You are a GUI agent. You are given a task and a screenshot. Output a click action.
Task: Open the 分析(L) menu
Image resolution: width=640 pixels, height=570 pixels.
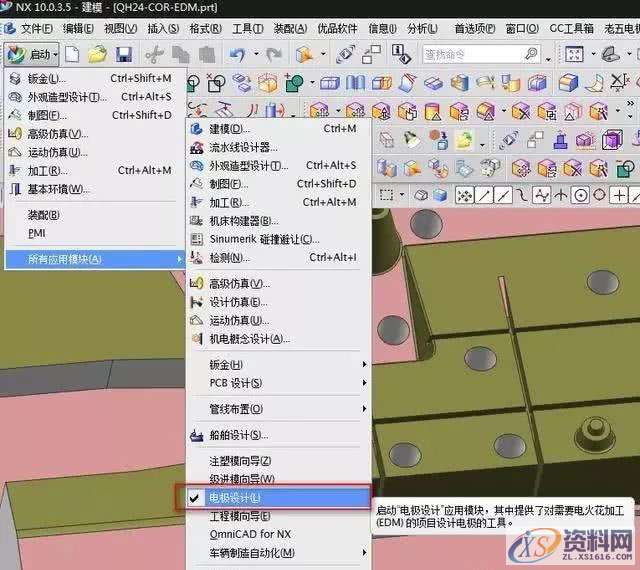click(422, 29)
